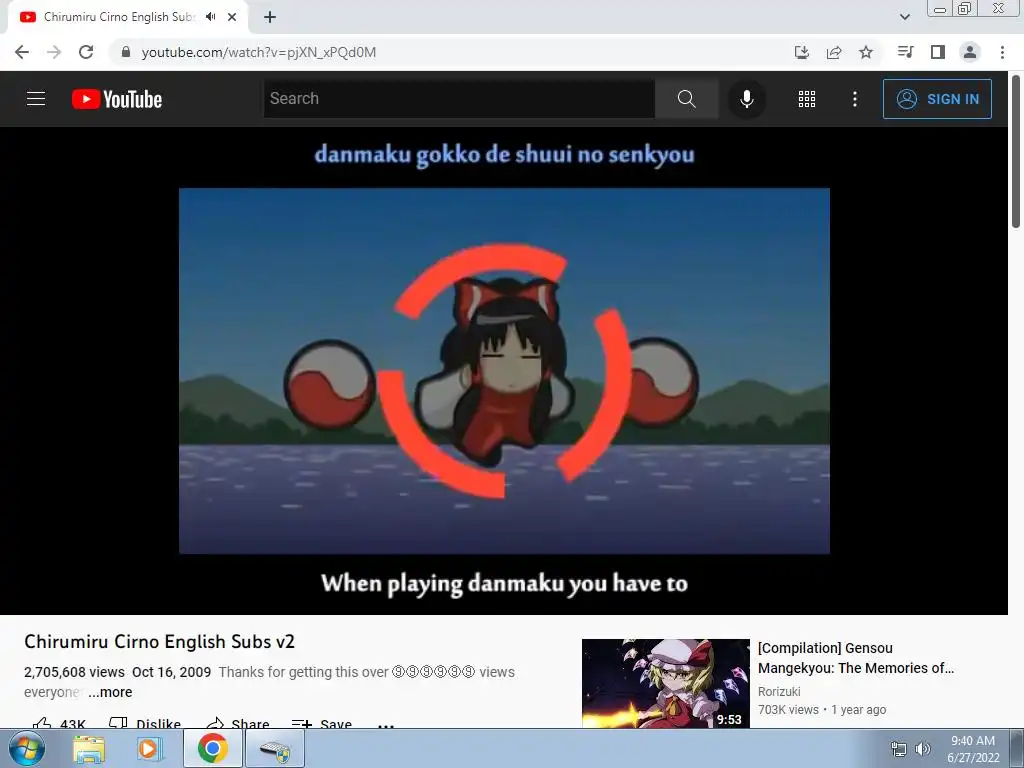Open '[Compilation] Gensou Mangekyou' video title
Viewport: 1024px width, 768px height.
856,658
